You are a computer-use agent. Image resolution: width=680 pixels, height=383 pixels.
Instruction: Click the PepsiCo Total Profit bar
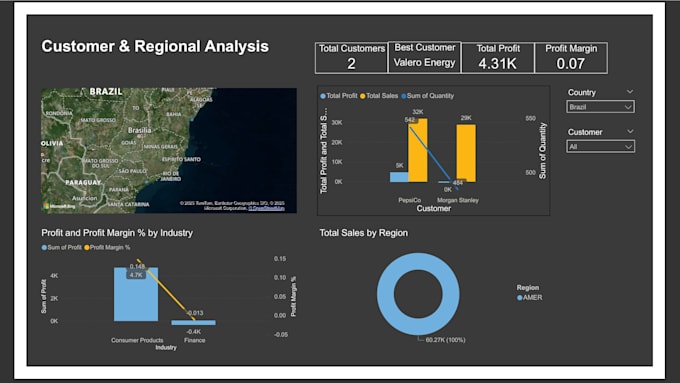tap(399, 177)
